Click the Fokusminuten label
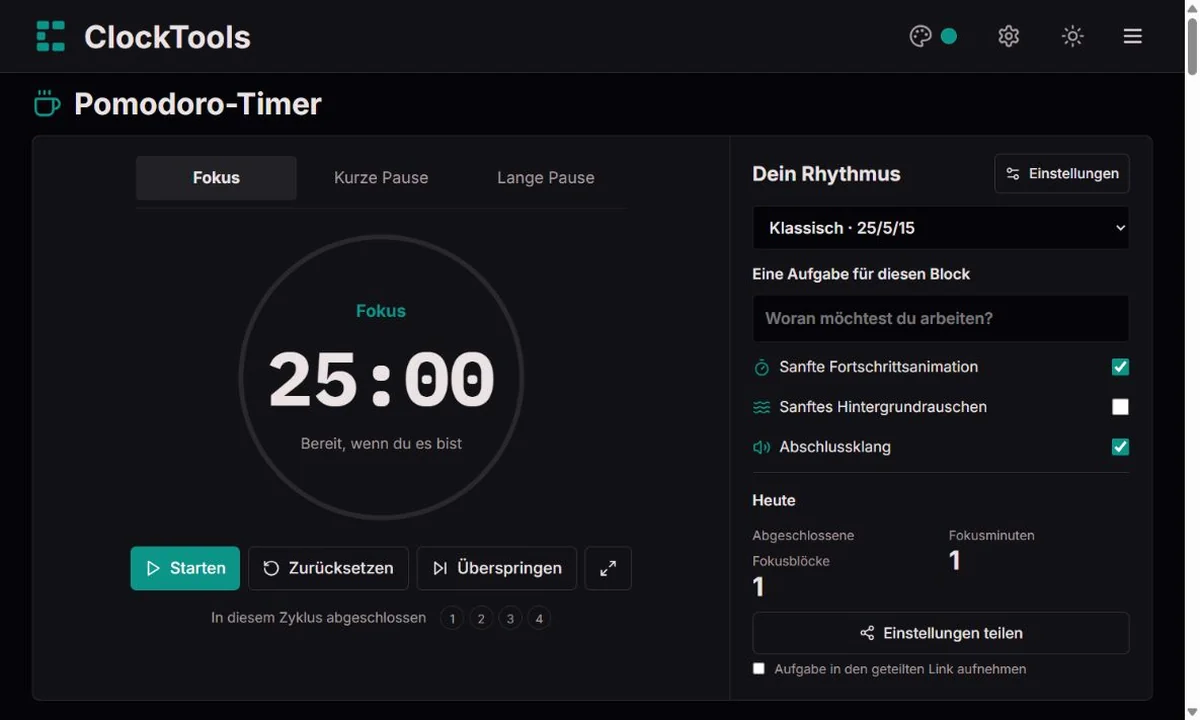The width and height of the screenshot is (1200, 720). [992, 535]
